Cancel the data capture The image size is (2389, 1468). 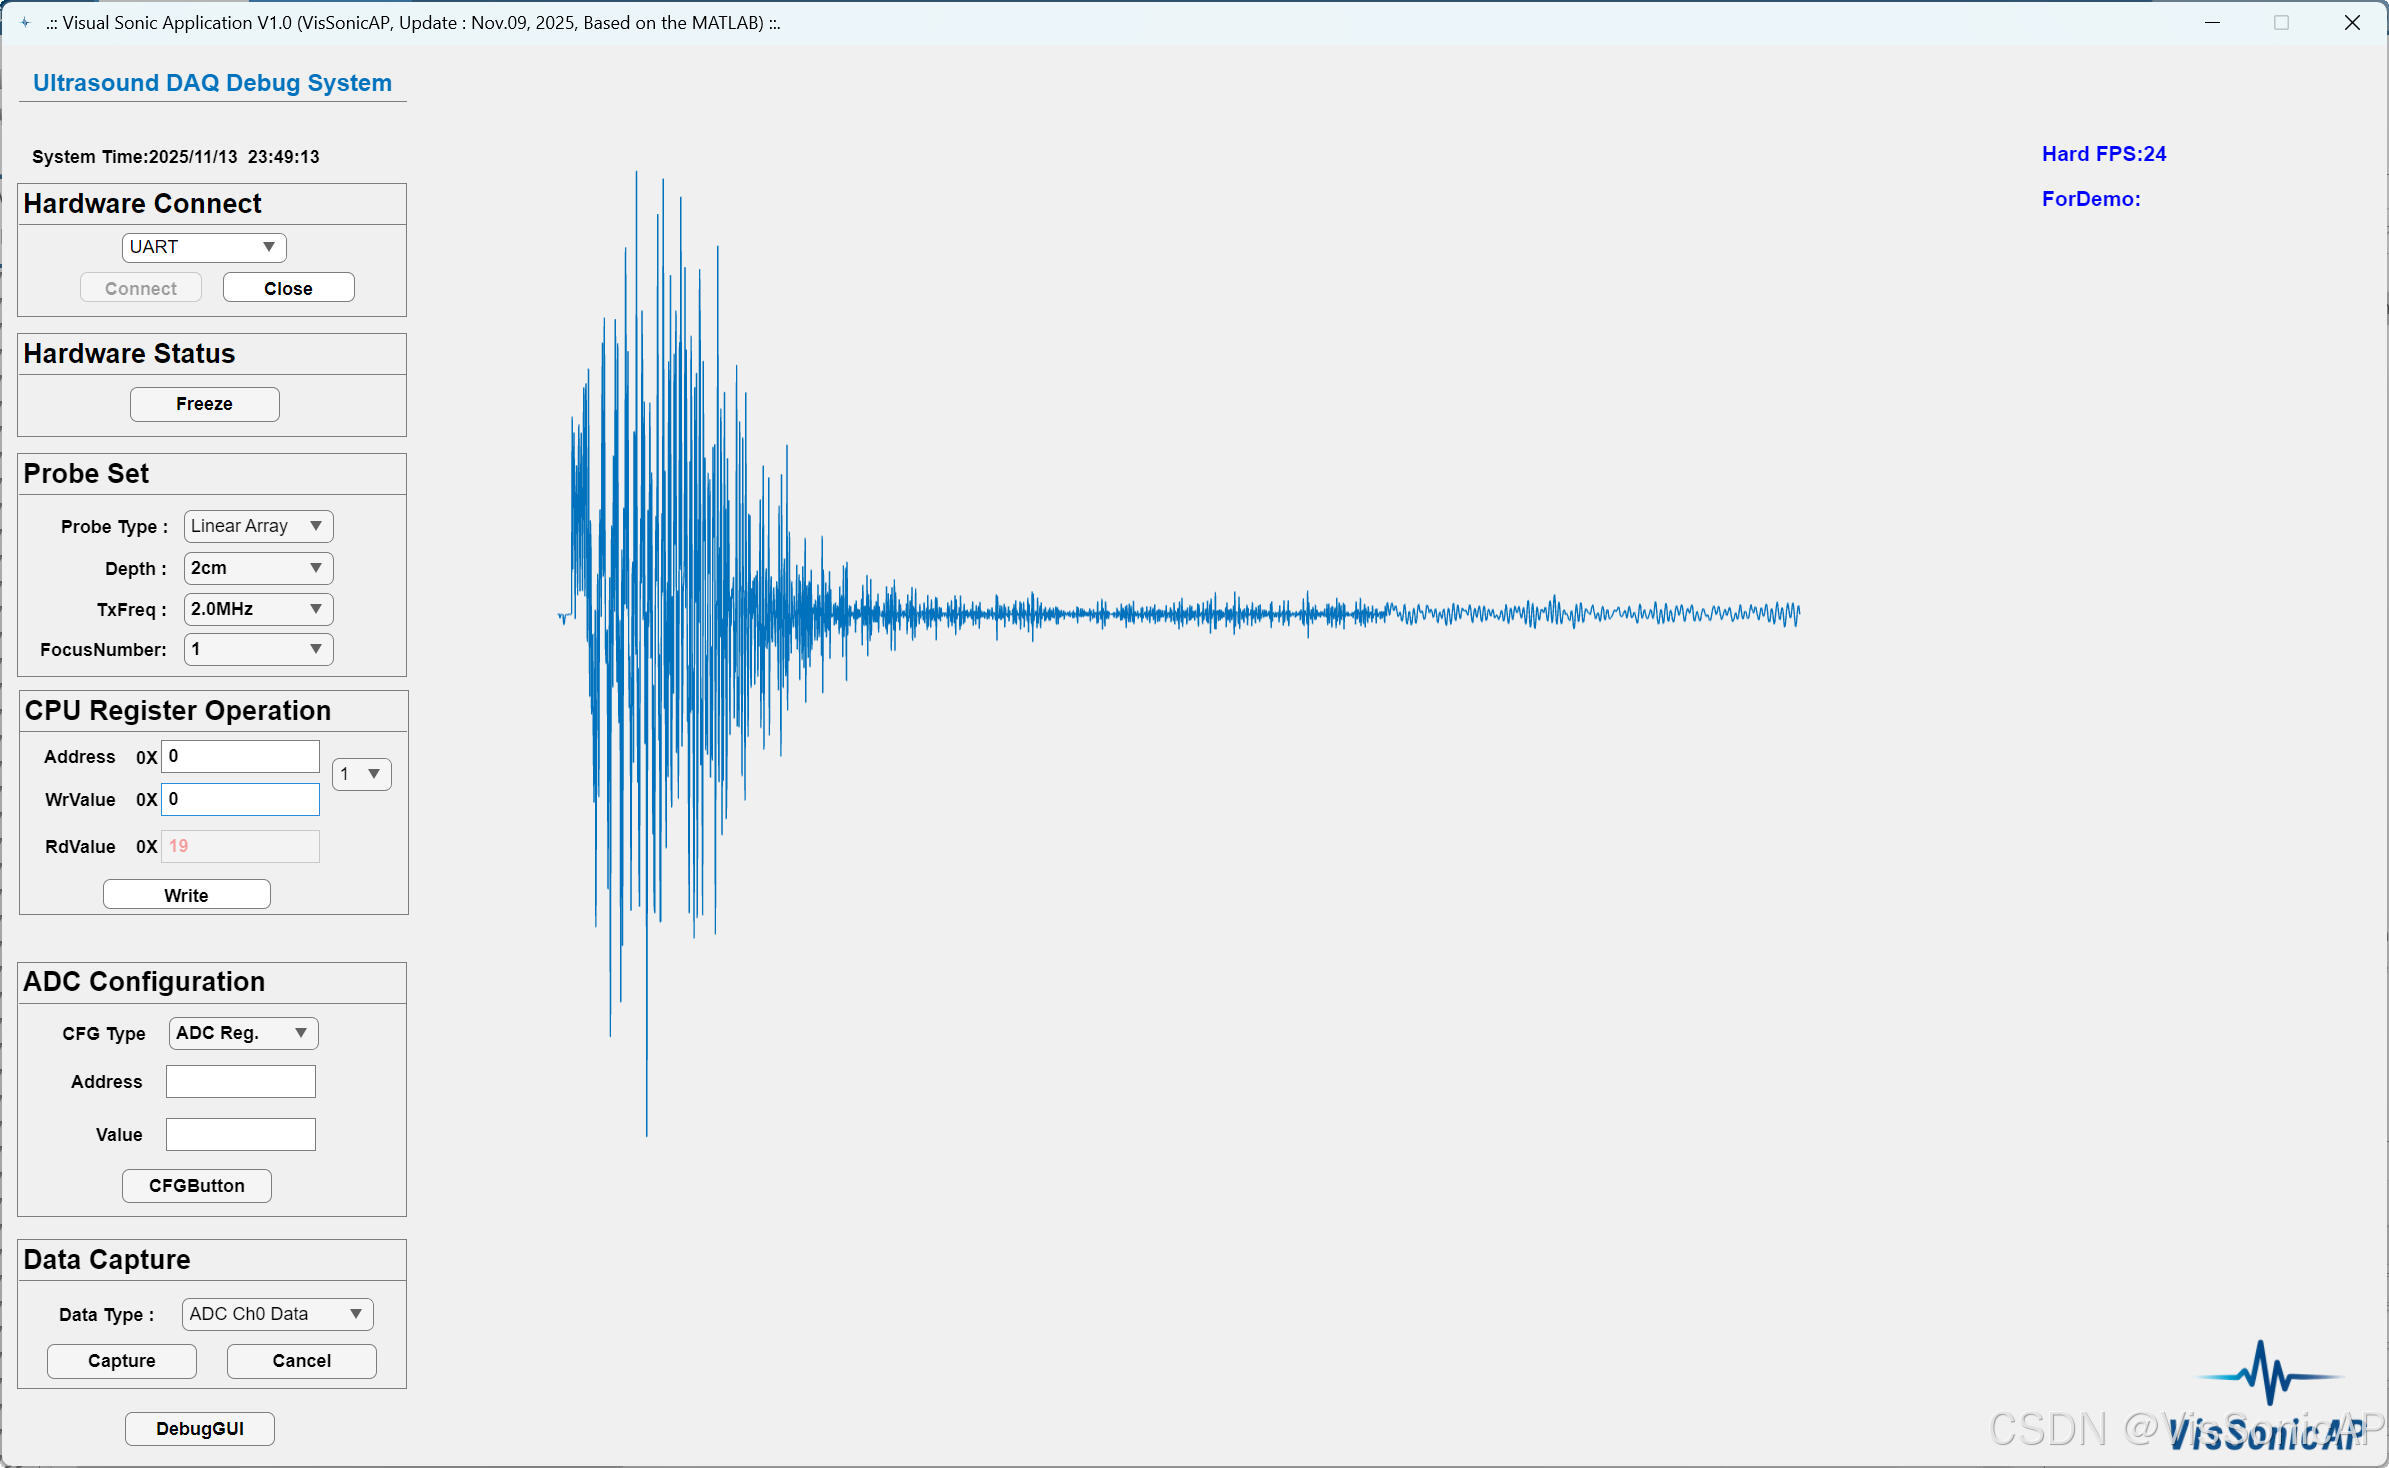click(x=302, y=1361)
